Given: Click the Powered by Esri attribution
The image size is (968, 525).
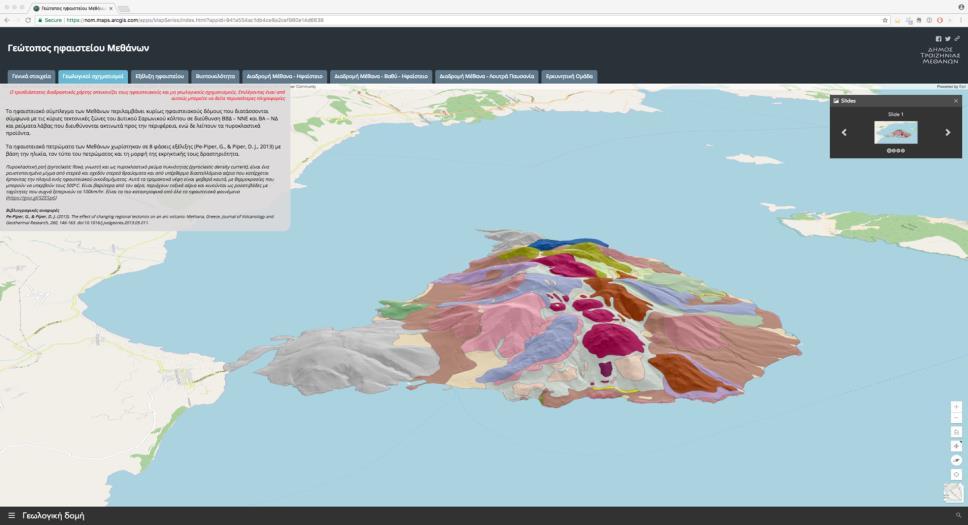Looking at the screenshot, I should [x=951, y=86].
